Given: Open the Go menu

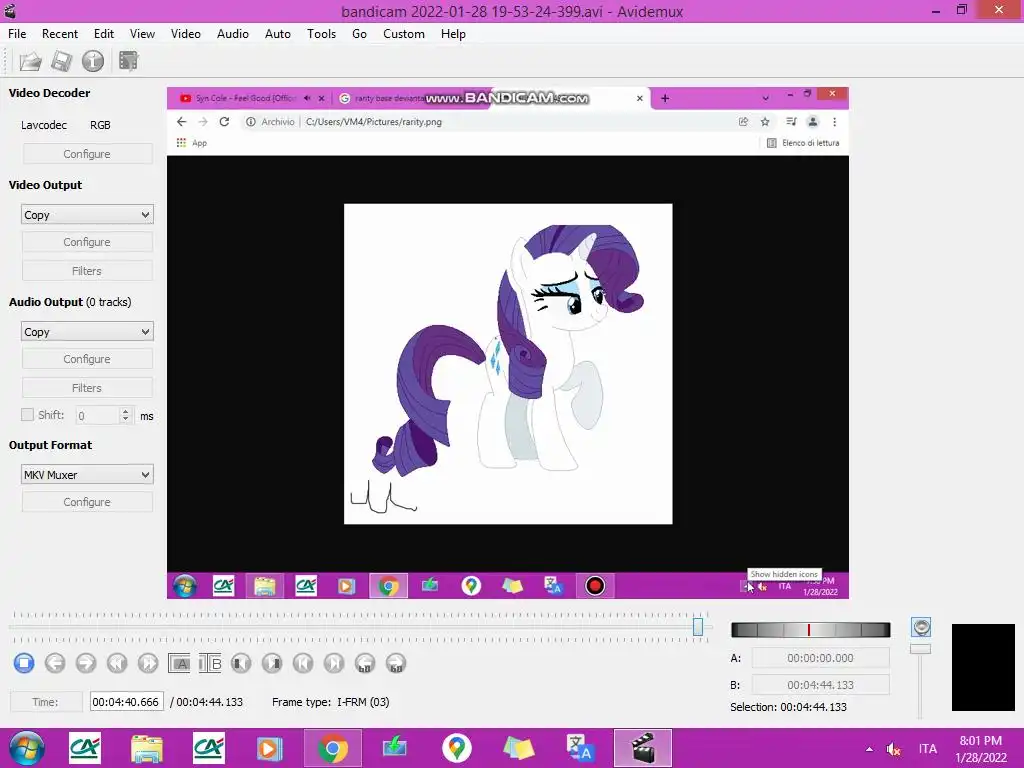Looking at the screenshot, I should (x=359, y=34).
